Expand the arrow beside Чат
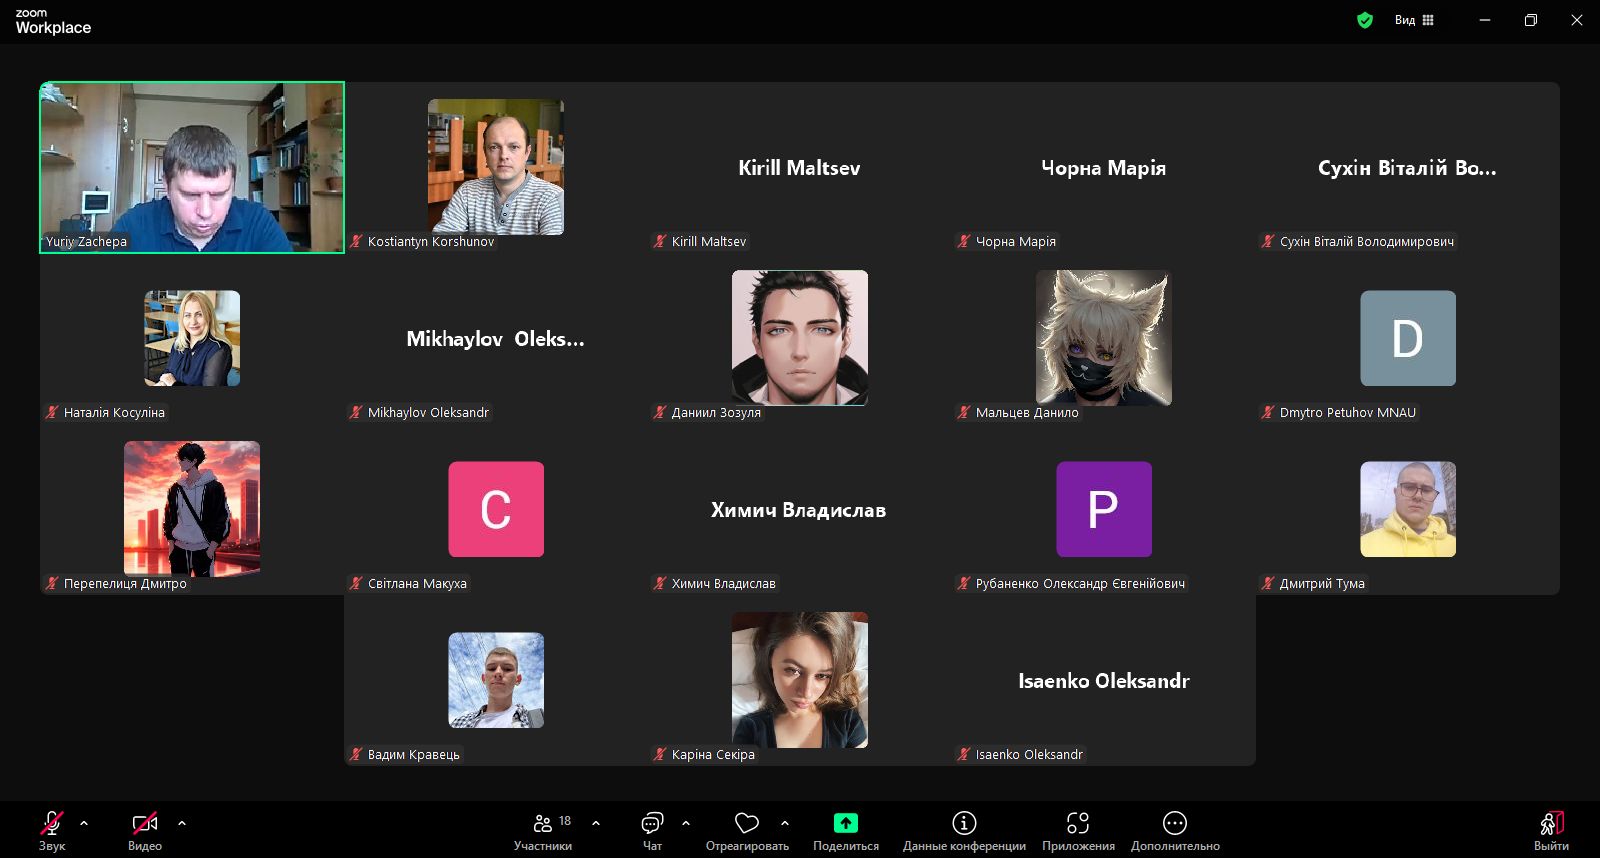Screen dimensions: 1600x858 [686, 823]
